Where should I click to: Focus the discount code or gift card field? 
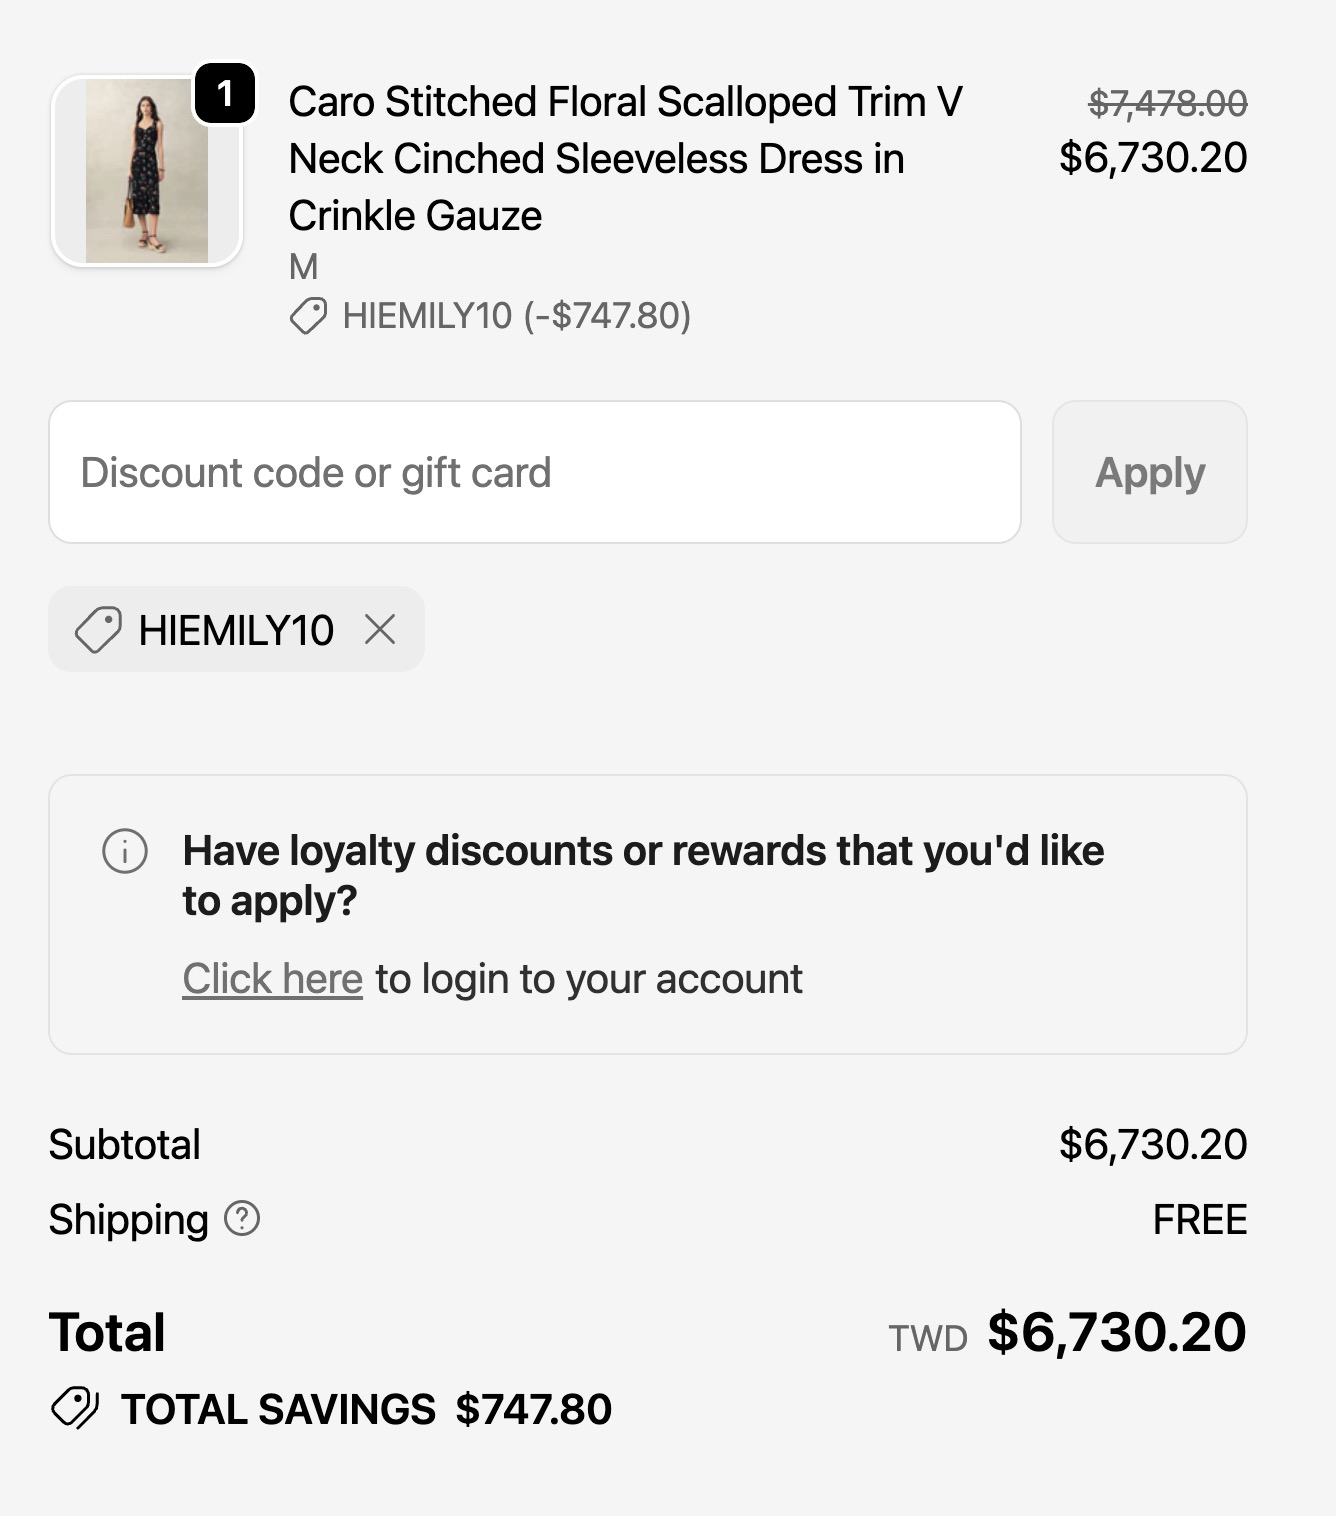pyautogui.click(x=535, y=472)
